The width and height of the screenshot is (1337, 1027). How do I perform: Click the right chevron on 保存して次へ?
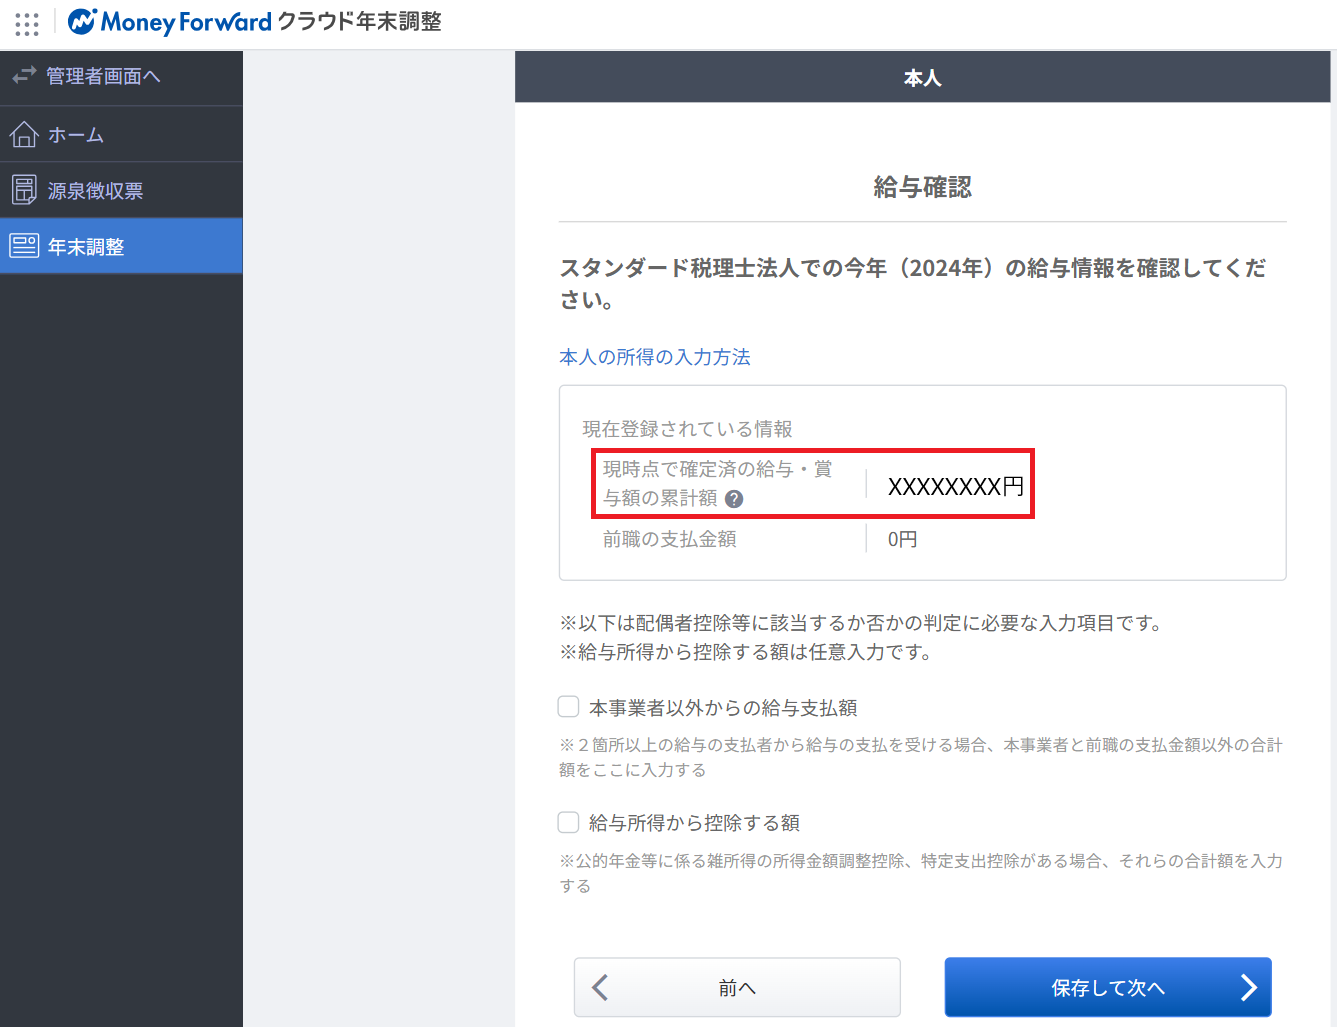[x=1249, y=987]
